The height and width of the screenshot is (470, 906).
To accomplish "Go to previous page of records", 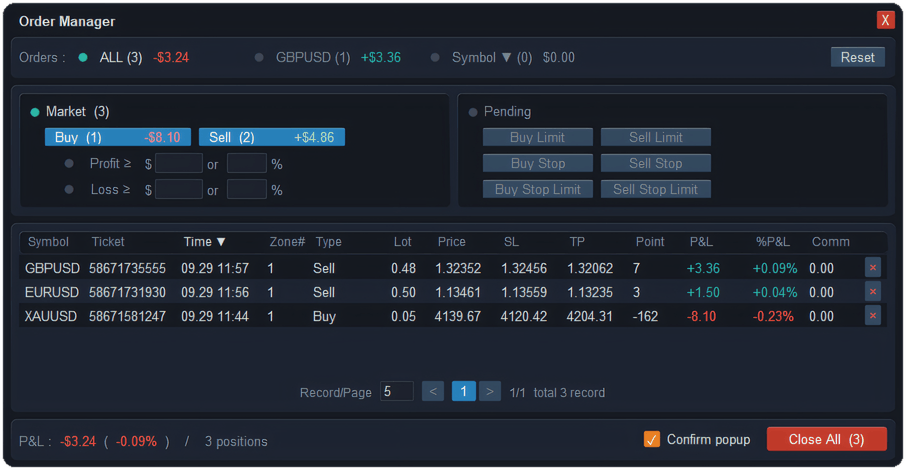I will [433, 391].
